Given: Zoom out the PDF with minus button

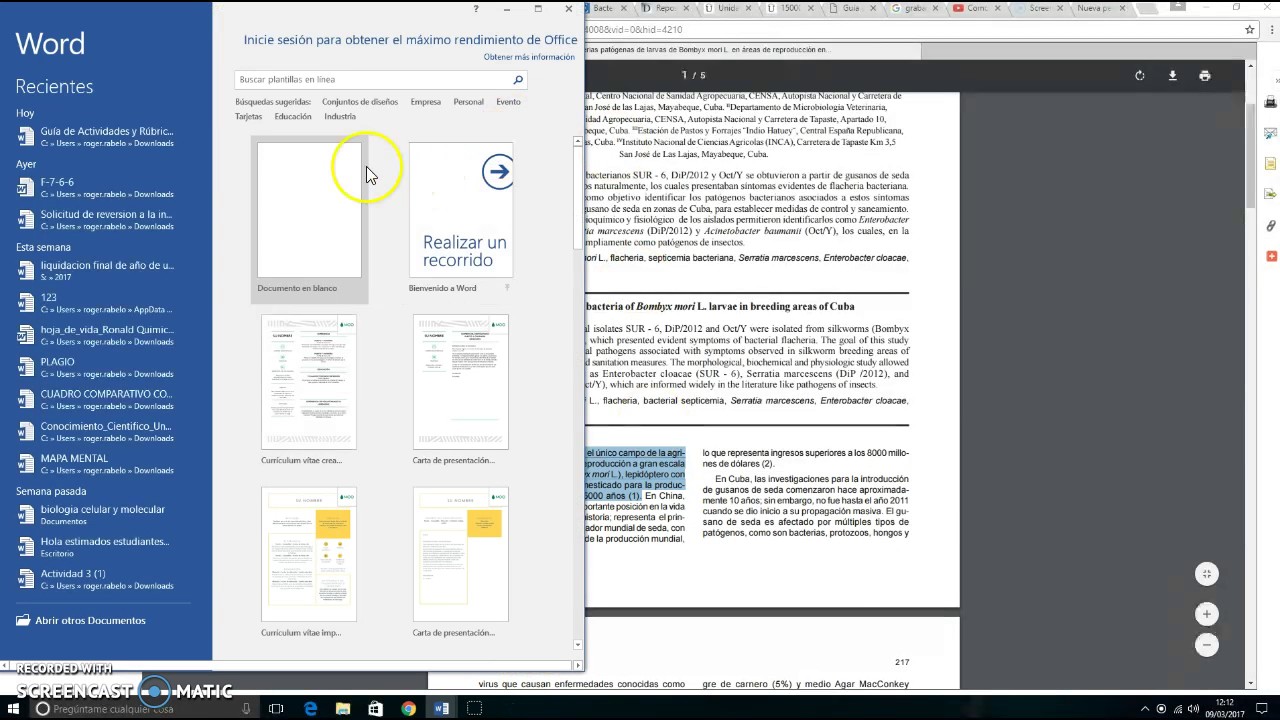Looking at the screenshot, I should coord(1207,645).
